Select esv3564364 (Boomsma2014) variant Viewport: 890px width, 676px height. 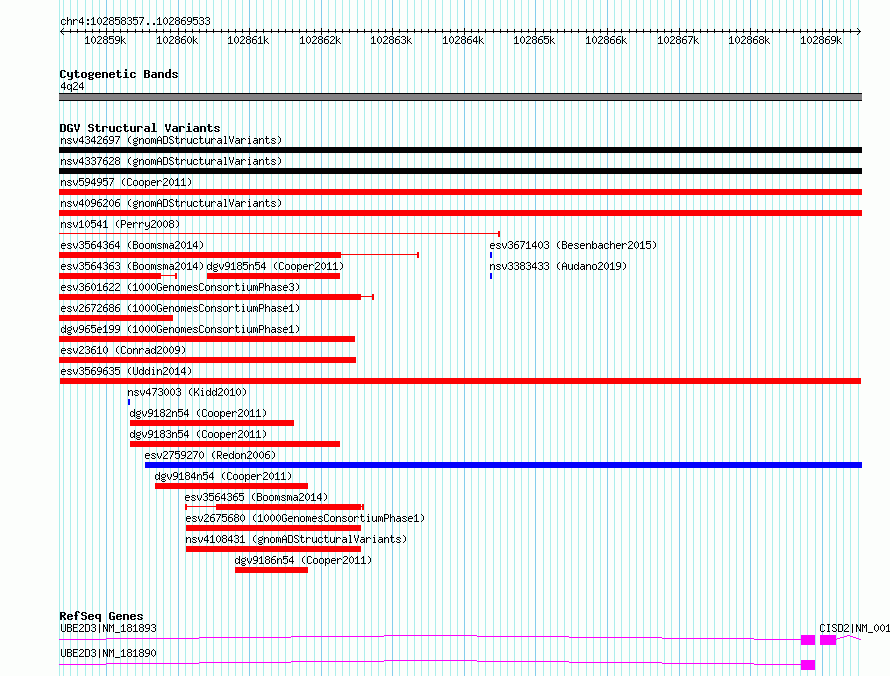132,245
